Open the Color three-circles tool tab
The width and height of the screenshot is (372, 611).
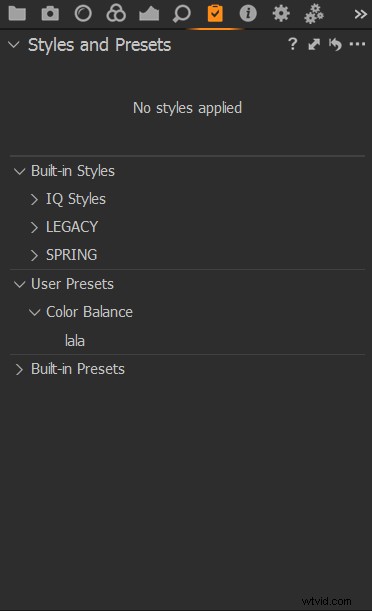(x=116, y=14)
